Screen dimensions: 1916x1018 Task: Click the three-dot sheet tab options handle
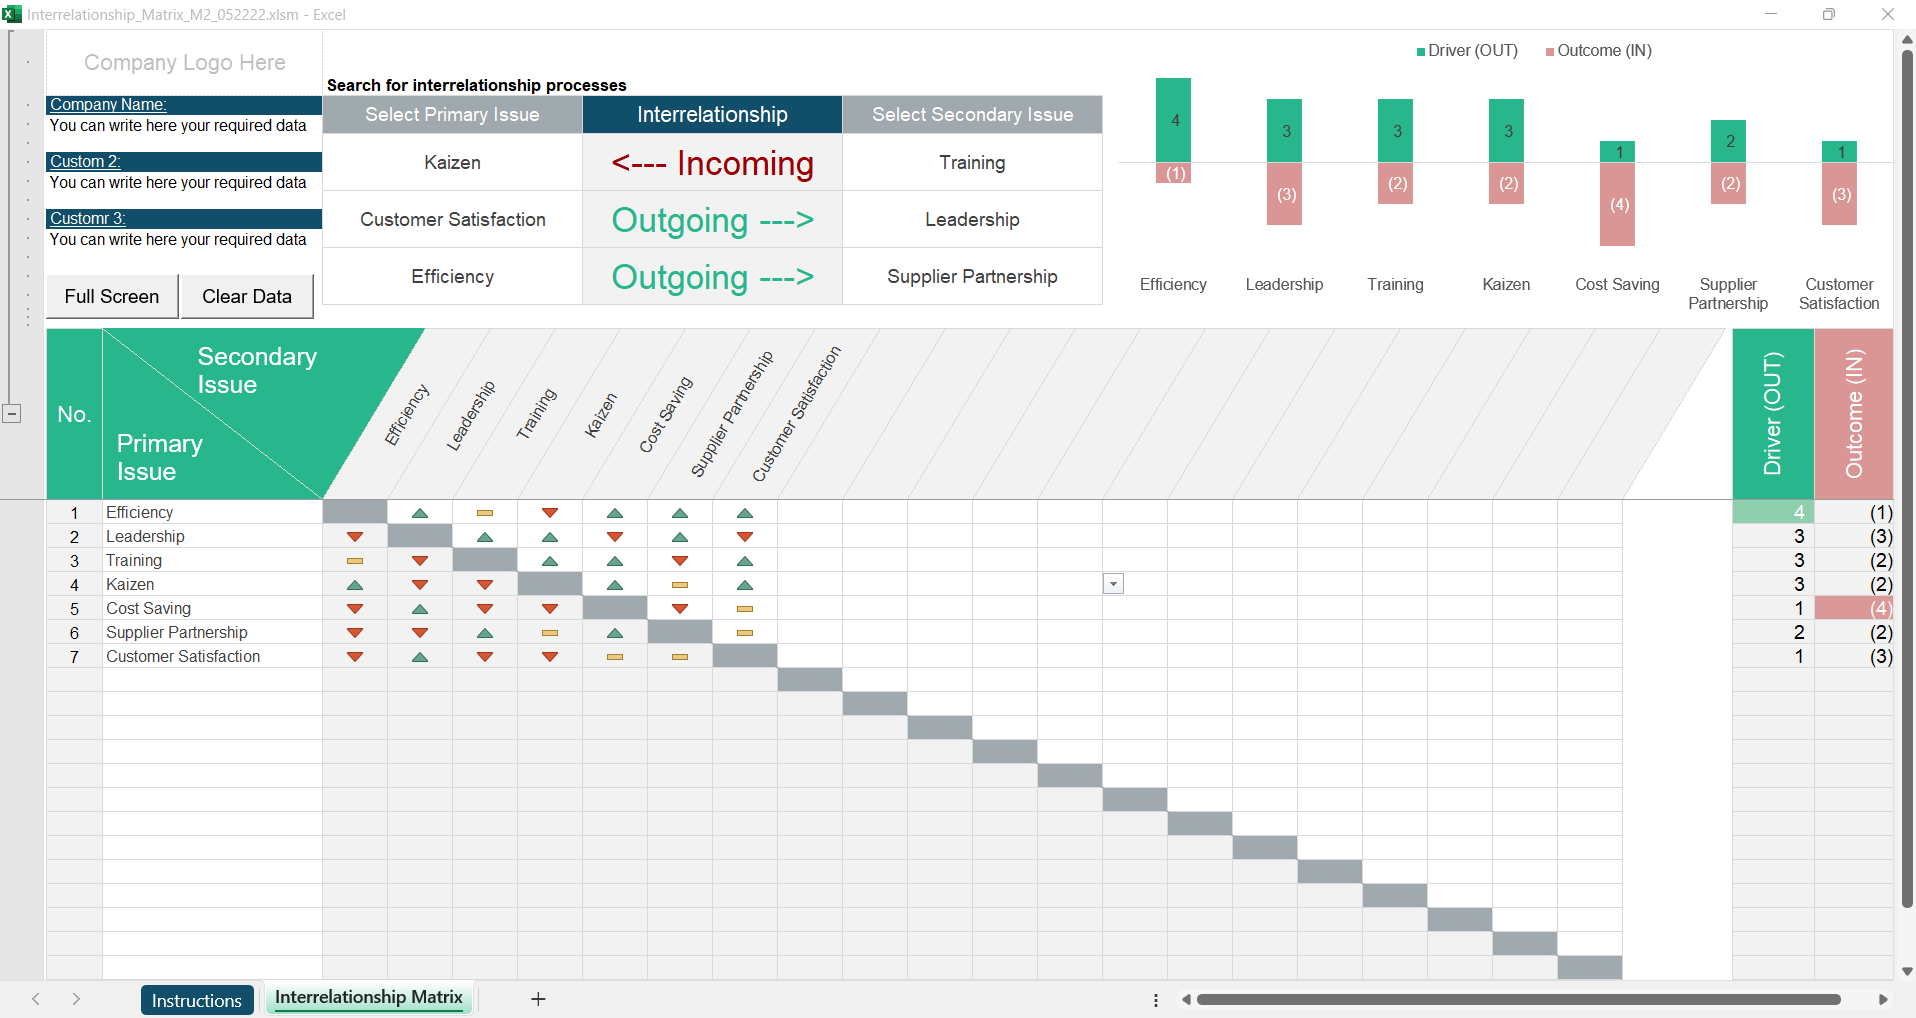1156,1000
